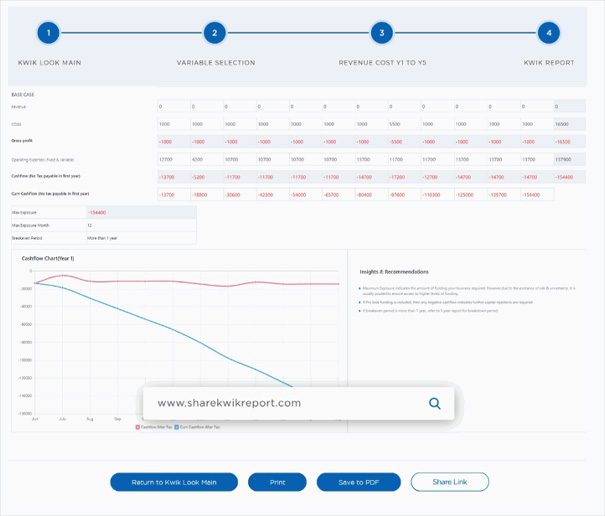This screenshot has height=516, width=605.
Task: Click the Max Exposure value -154400
Action: (x=98, y=212)
